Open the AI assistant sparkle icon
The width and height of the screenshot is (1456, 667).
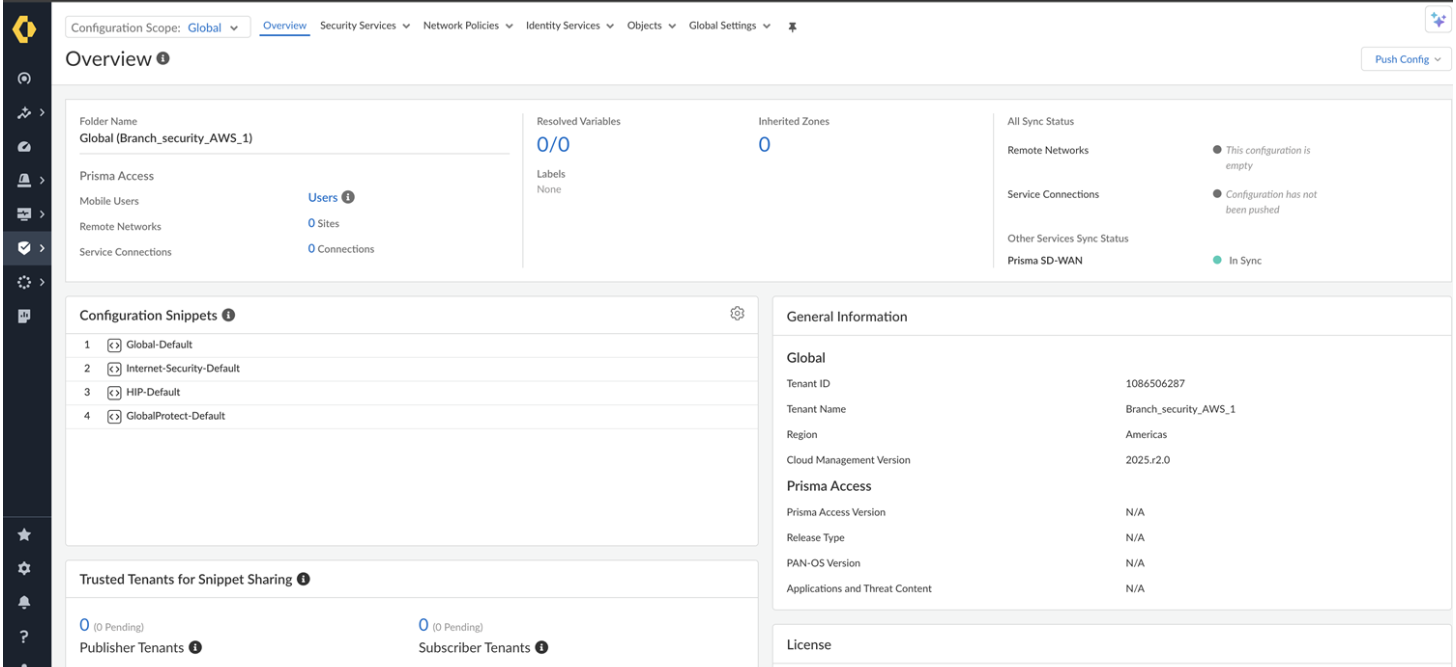[x=1439, y=22]
